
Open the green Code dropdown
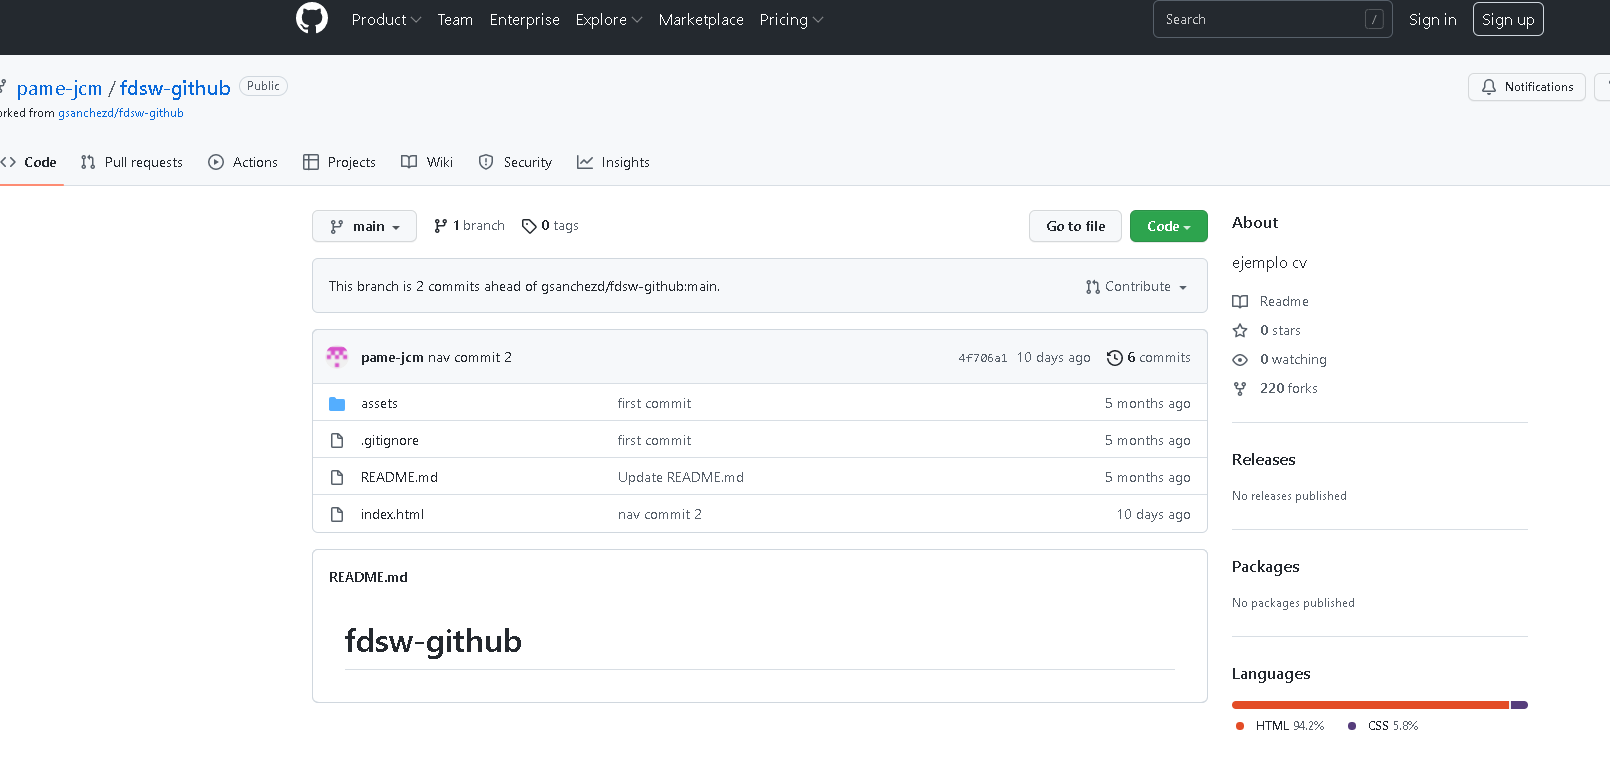point(1168,226)
